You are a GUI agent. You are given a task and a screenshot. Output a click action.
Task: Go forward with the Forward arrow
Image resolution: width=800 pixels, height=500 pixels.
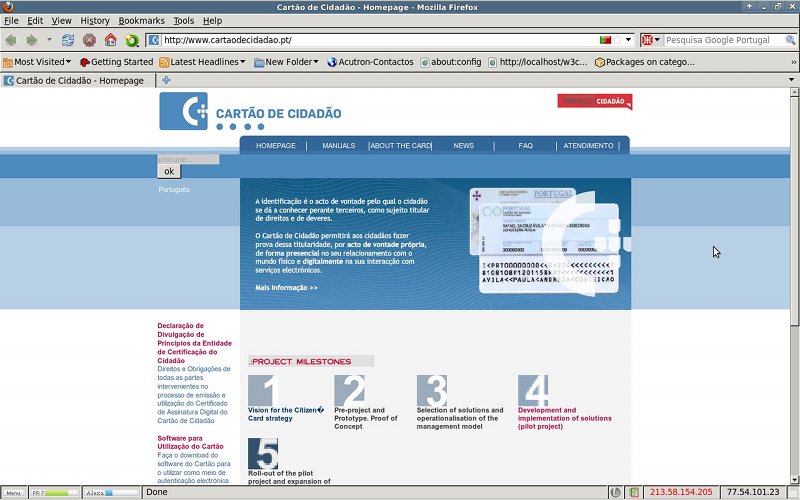[32, 40]
